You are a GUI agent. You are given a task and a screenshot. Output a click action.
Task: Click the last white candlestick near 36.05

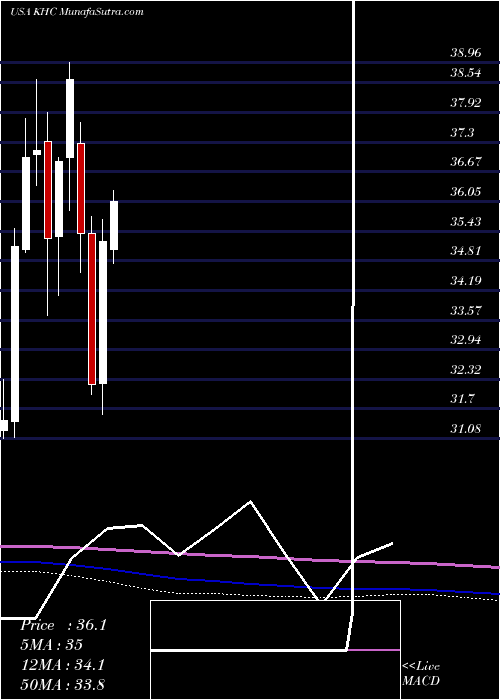point(114,225)
